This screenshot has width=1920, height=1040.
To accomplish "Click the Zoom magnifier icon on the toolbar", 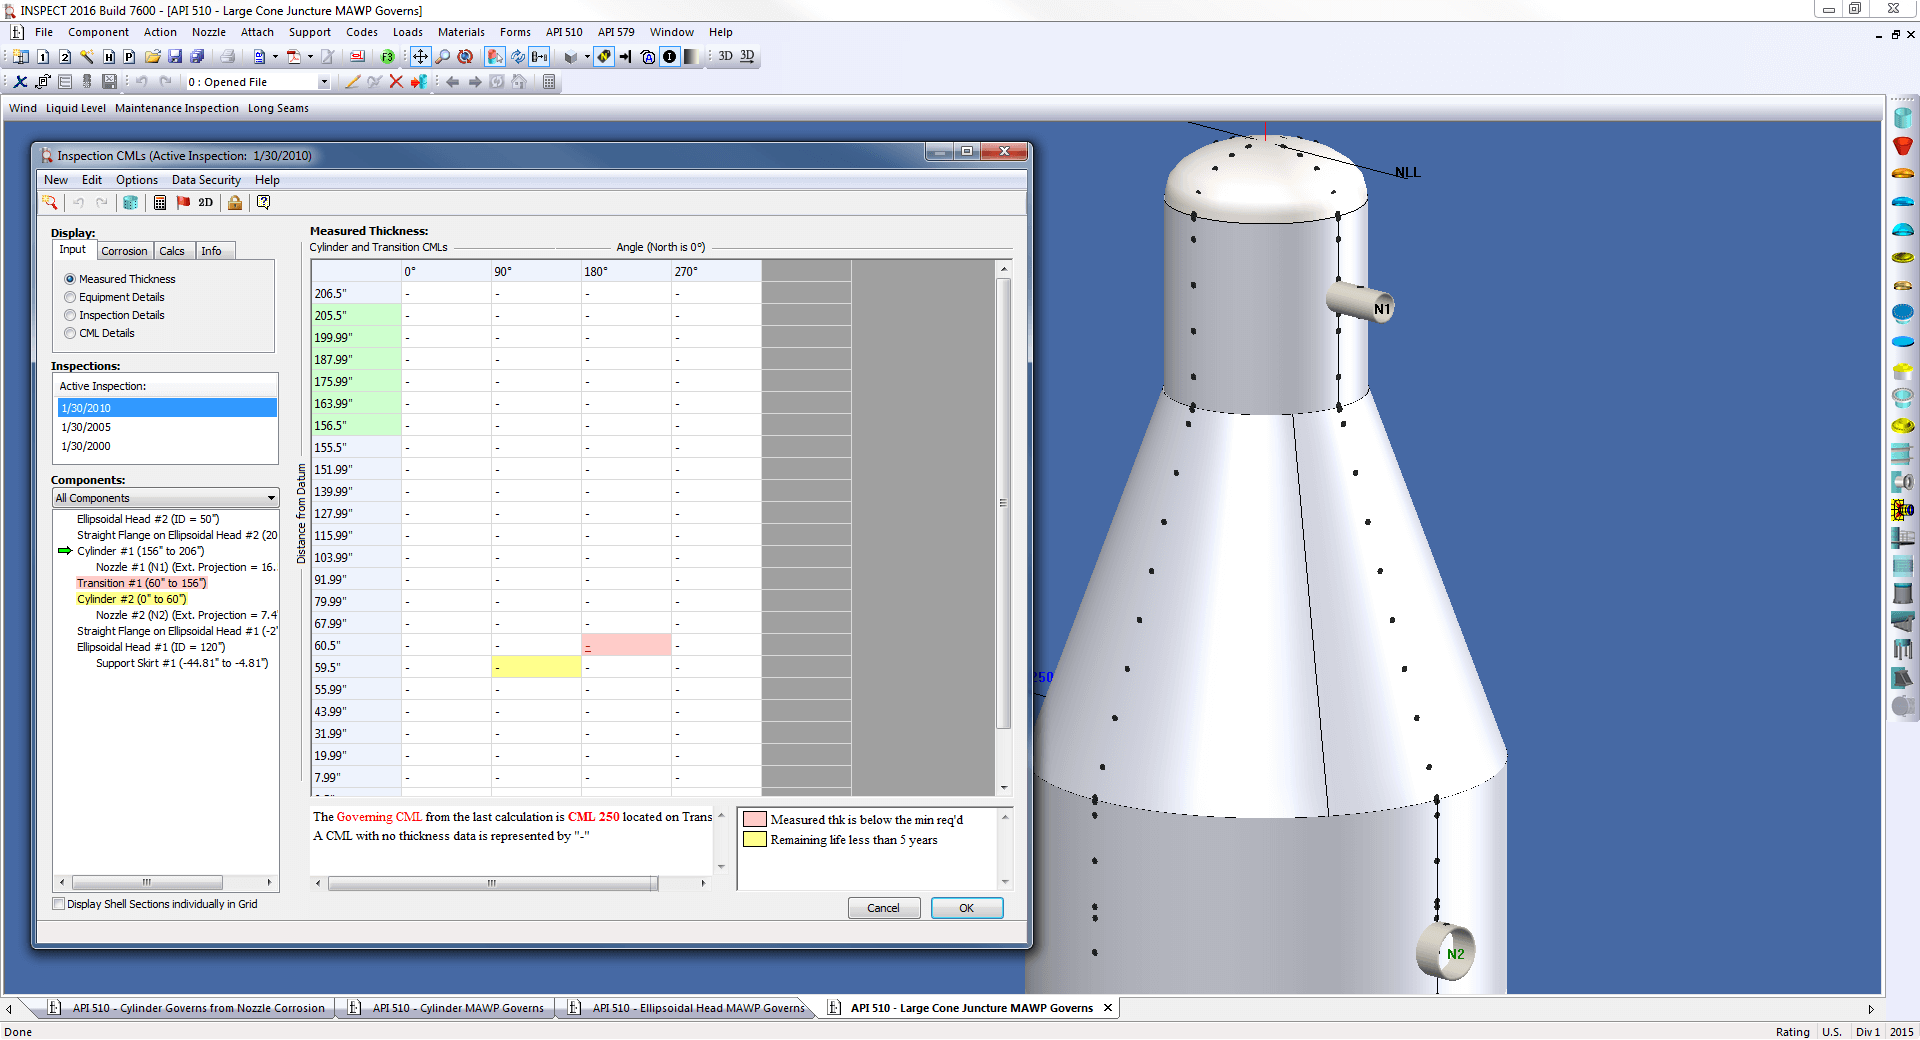I will coord(443,57).
